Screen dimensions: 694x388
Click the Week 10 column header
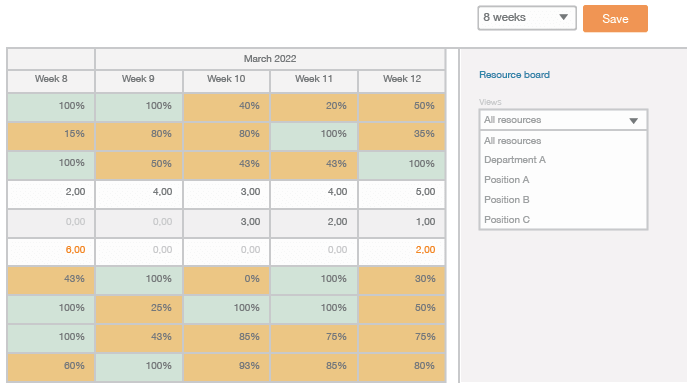tap(226, 81)
